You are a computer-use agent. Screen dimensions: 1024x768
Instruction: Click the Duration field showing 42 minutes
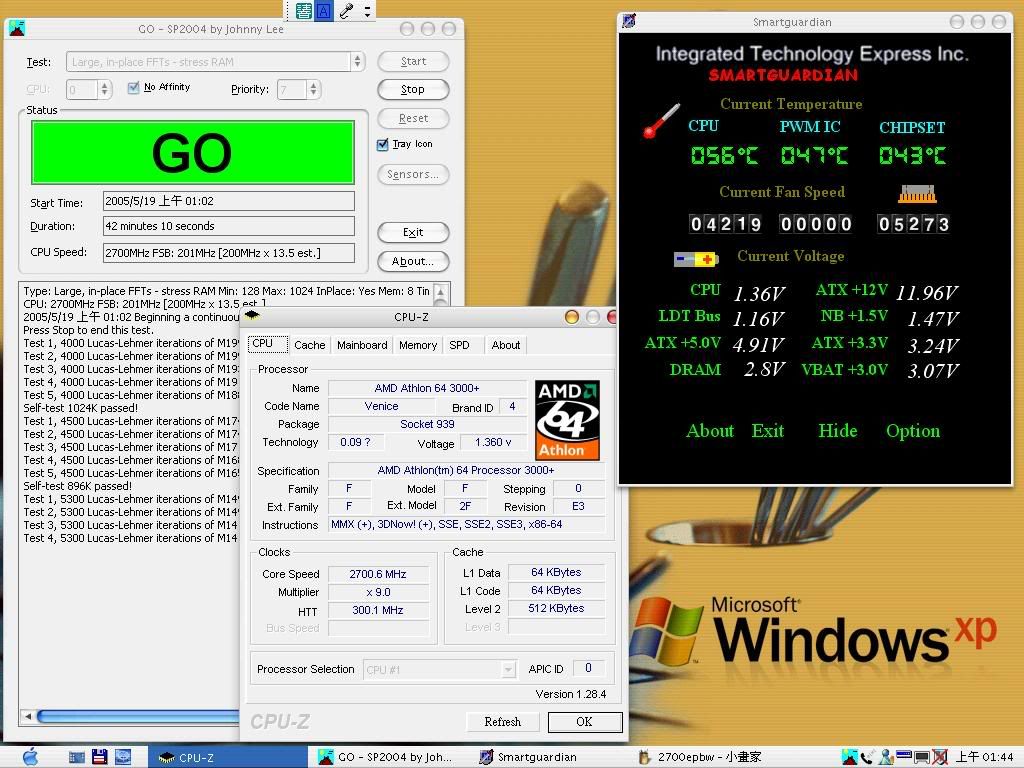click(229, 226)
